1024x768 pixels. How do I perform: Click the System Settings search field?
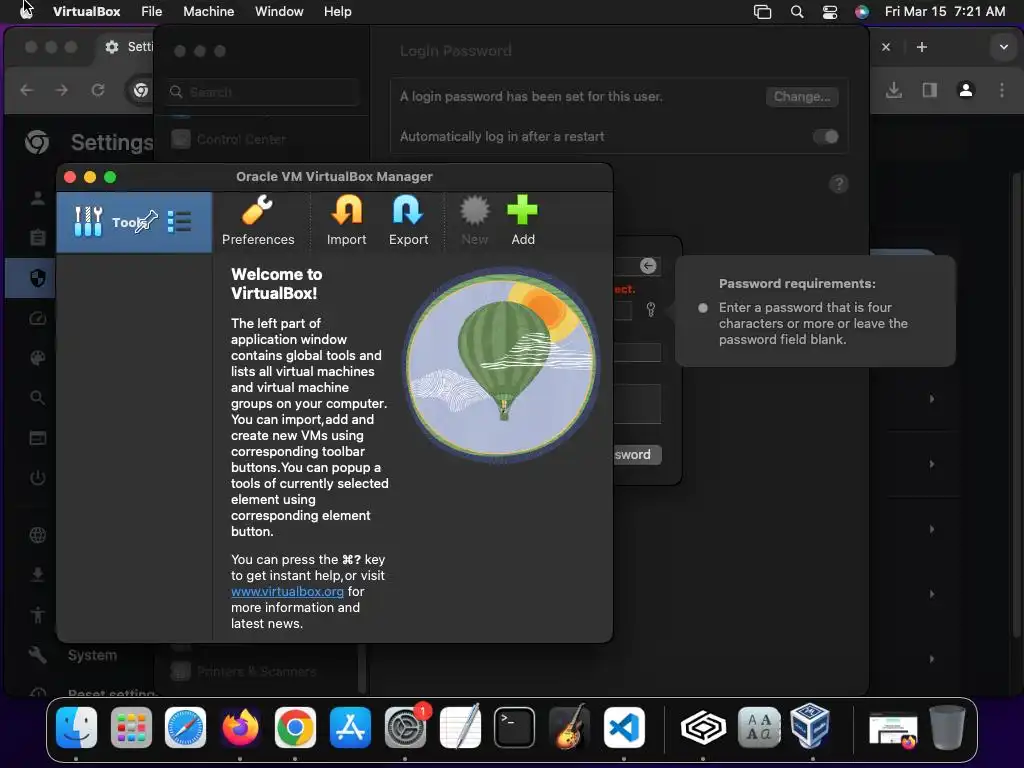coord(263,92)
